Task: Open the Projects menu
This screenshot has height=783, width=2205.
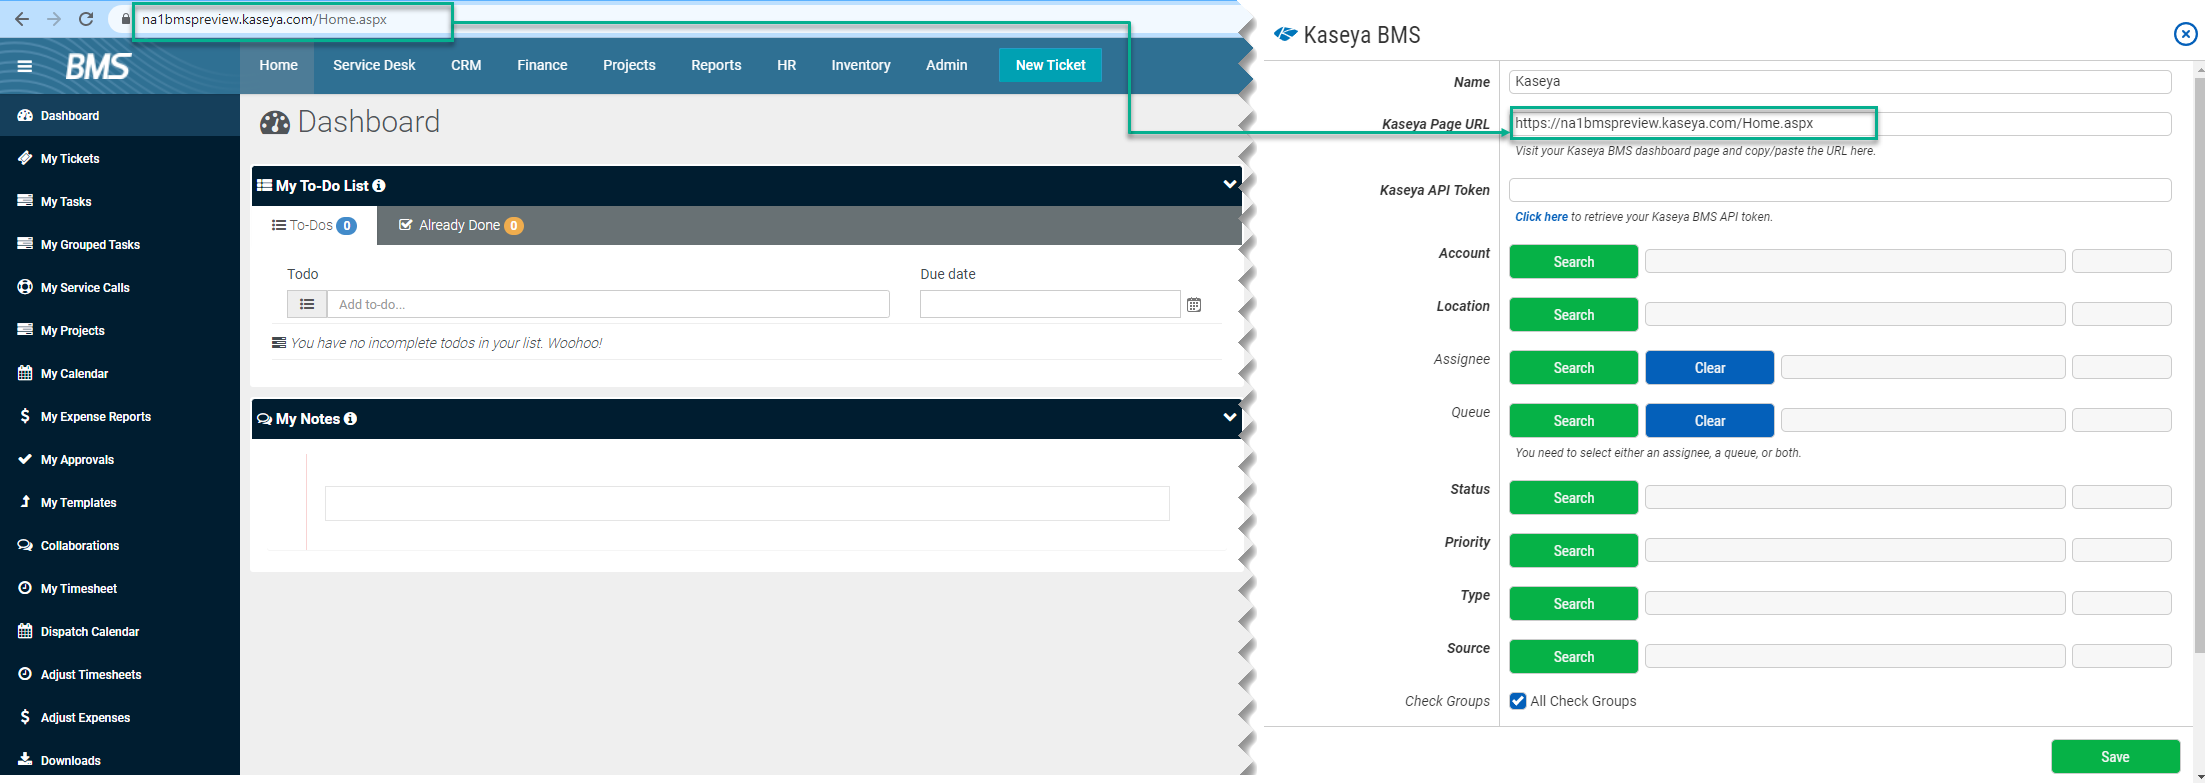Action: coord(629,65)
